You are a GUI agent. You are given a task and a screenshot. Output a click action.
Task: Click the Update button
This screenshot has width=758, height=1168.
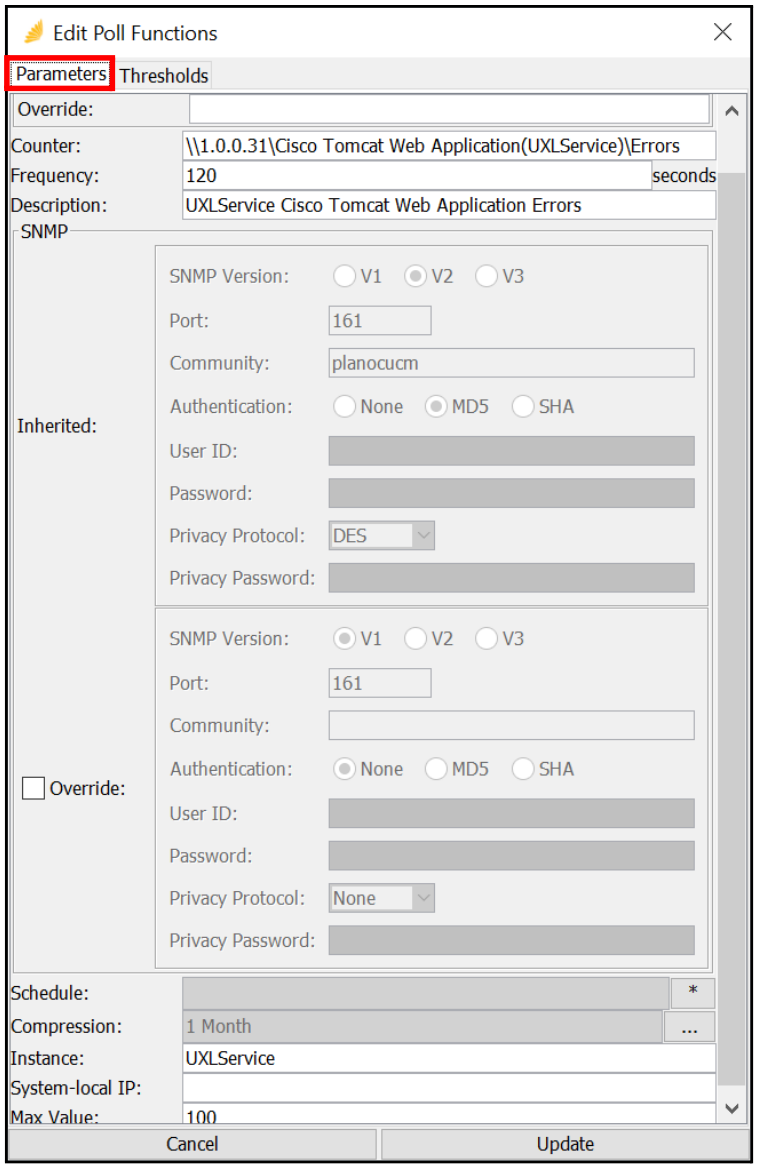(565, 1144)
